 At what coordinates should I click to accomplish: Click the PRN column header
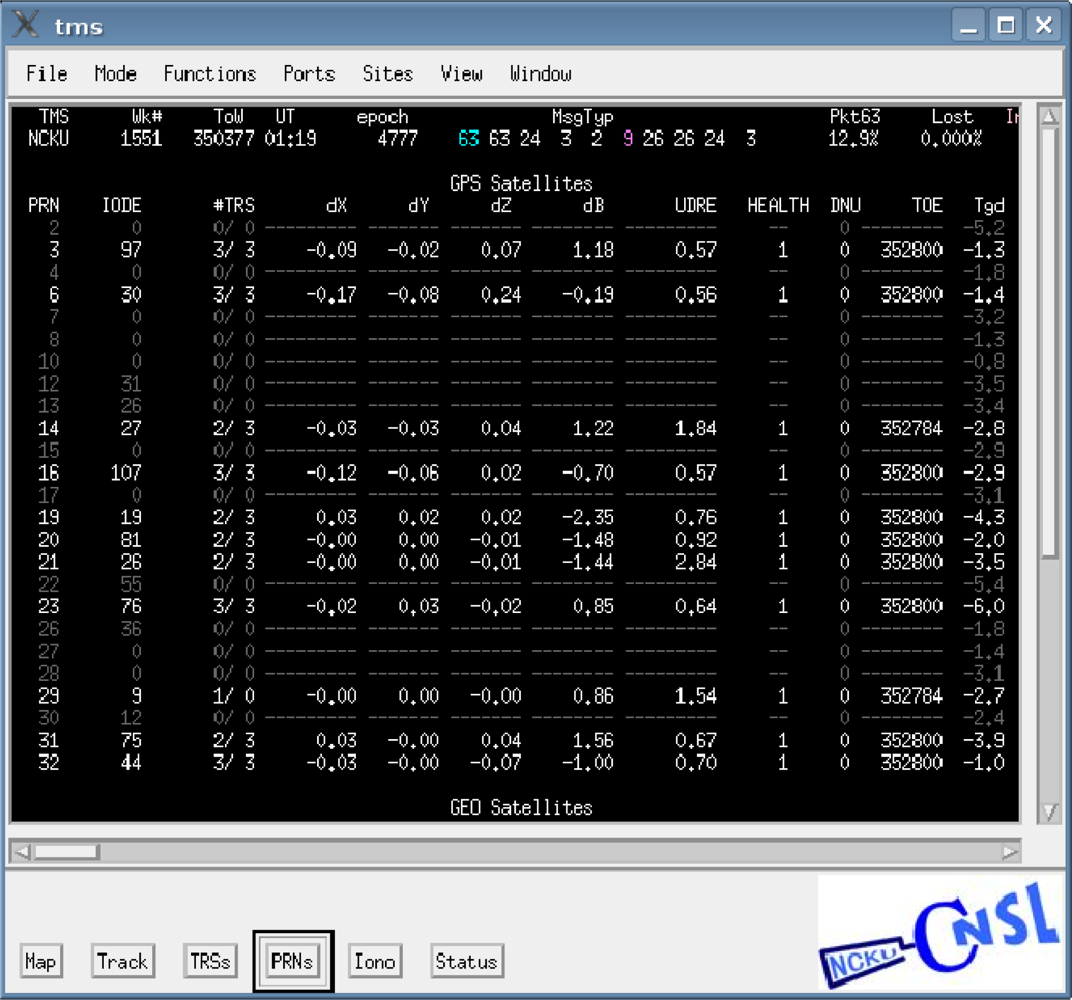coord(44,205)
